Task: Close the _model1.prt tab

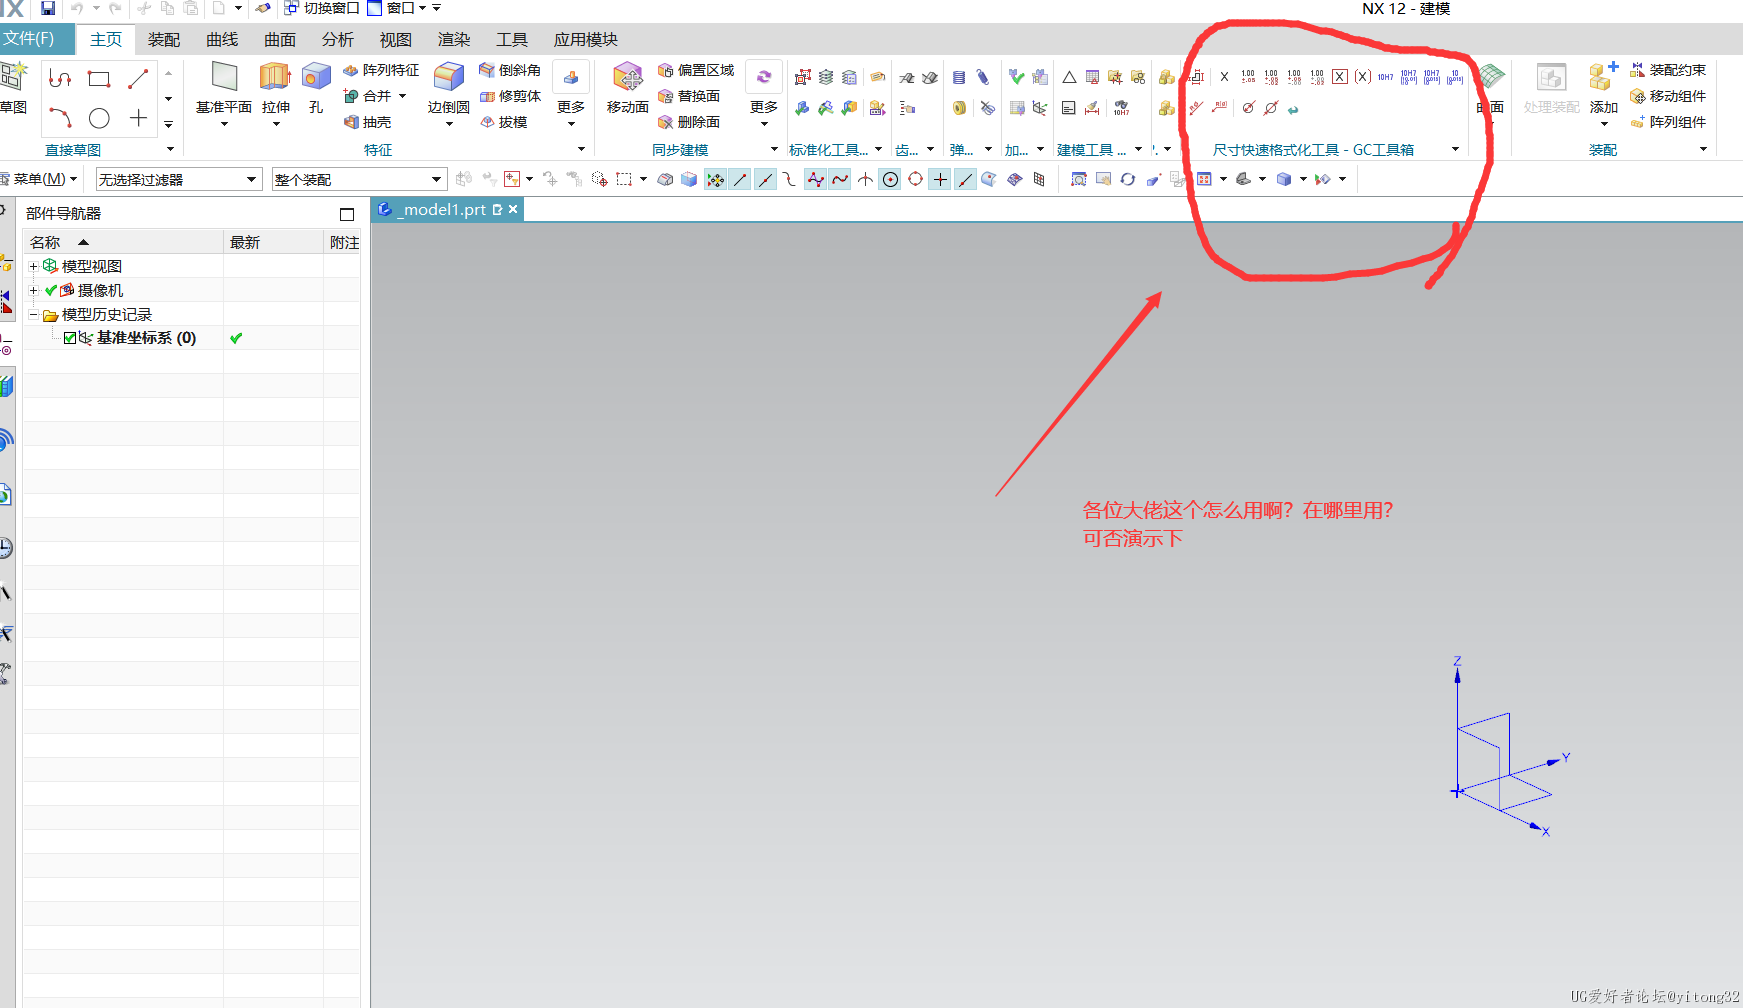Action: [x=513, y=209]
